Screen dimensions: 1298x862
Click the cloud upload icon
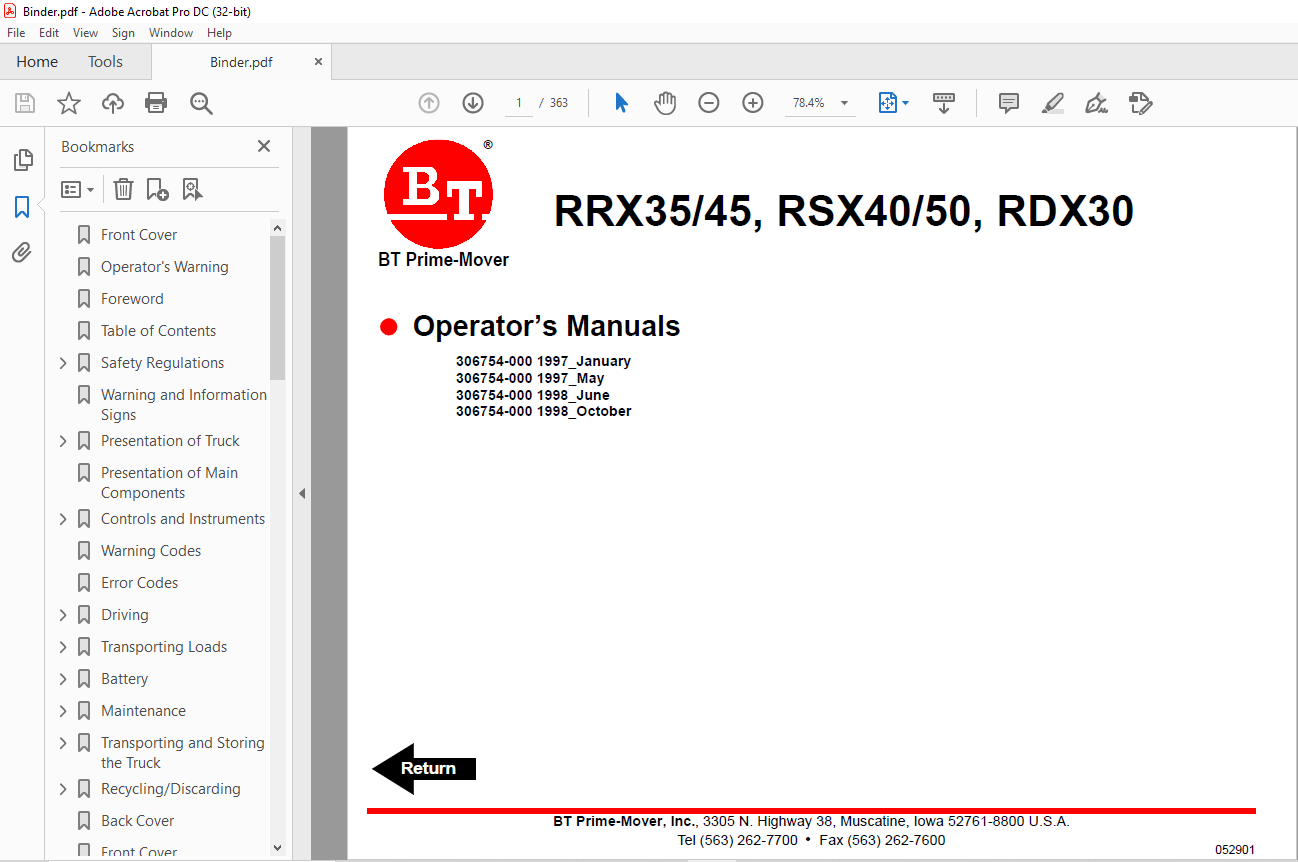coord(113,103)
